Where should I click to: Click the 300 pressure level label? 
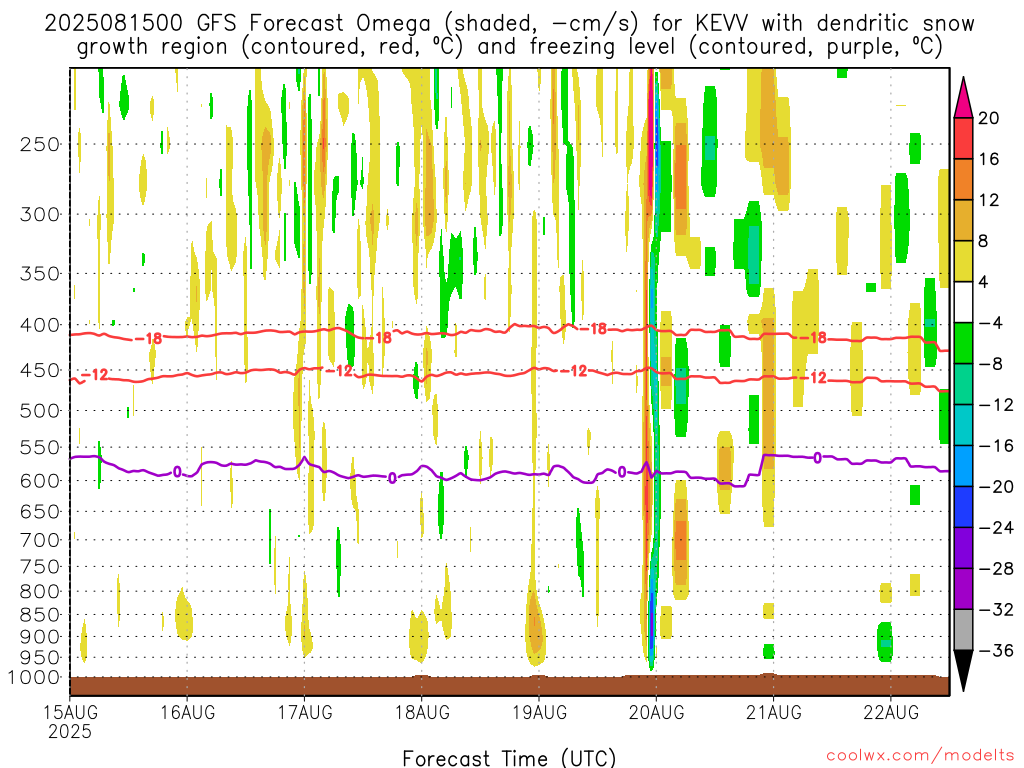point(40,214)
